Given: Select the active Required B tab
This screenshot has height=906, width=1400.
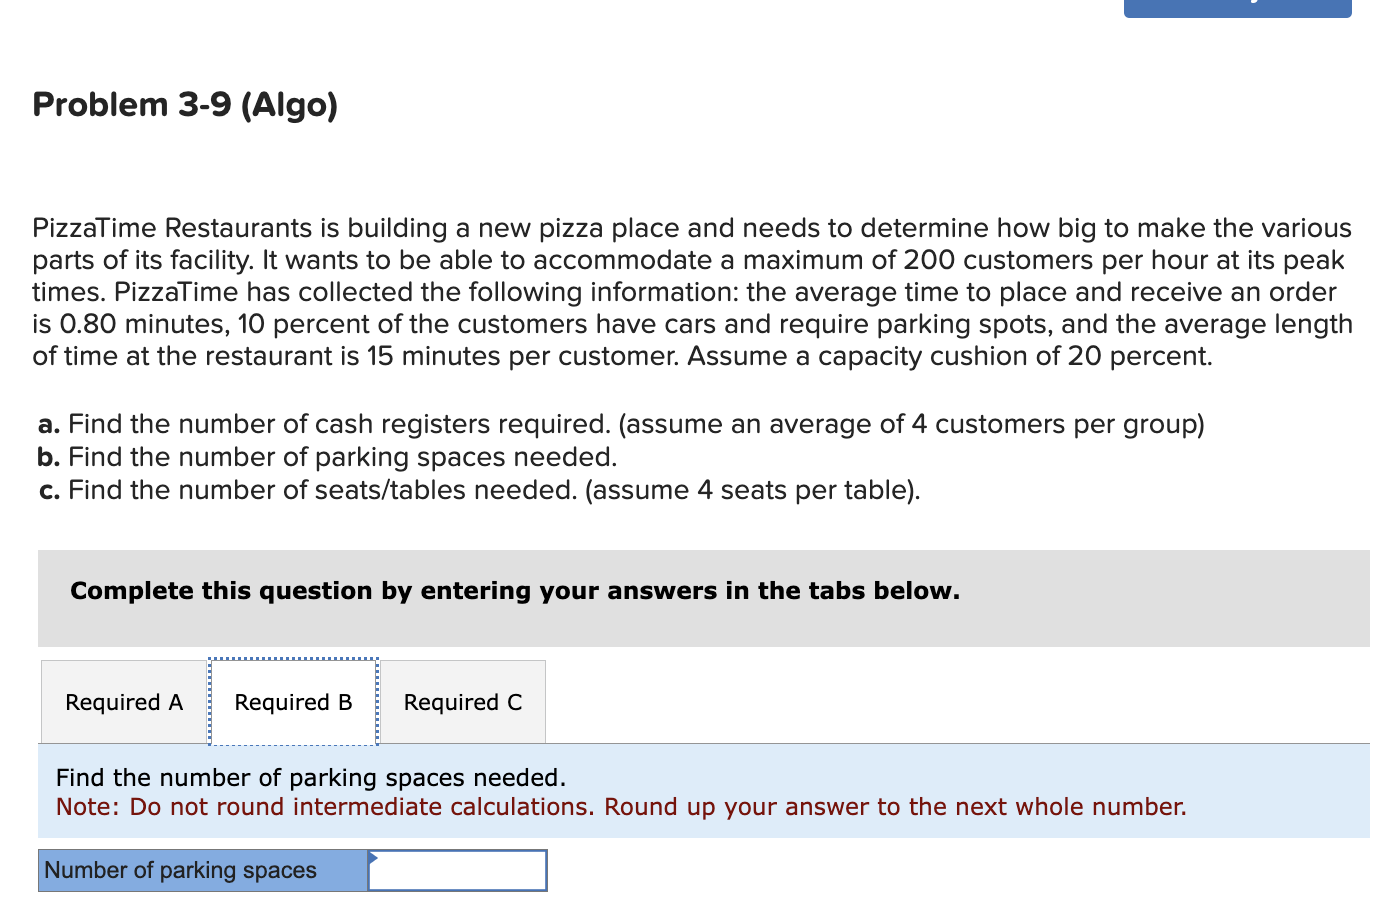Looking at the screenshot, I should coord(293,702).
